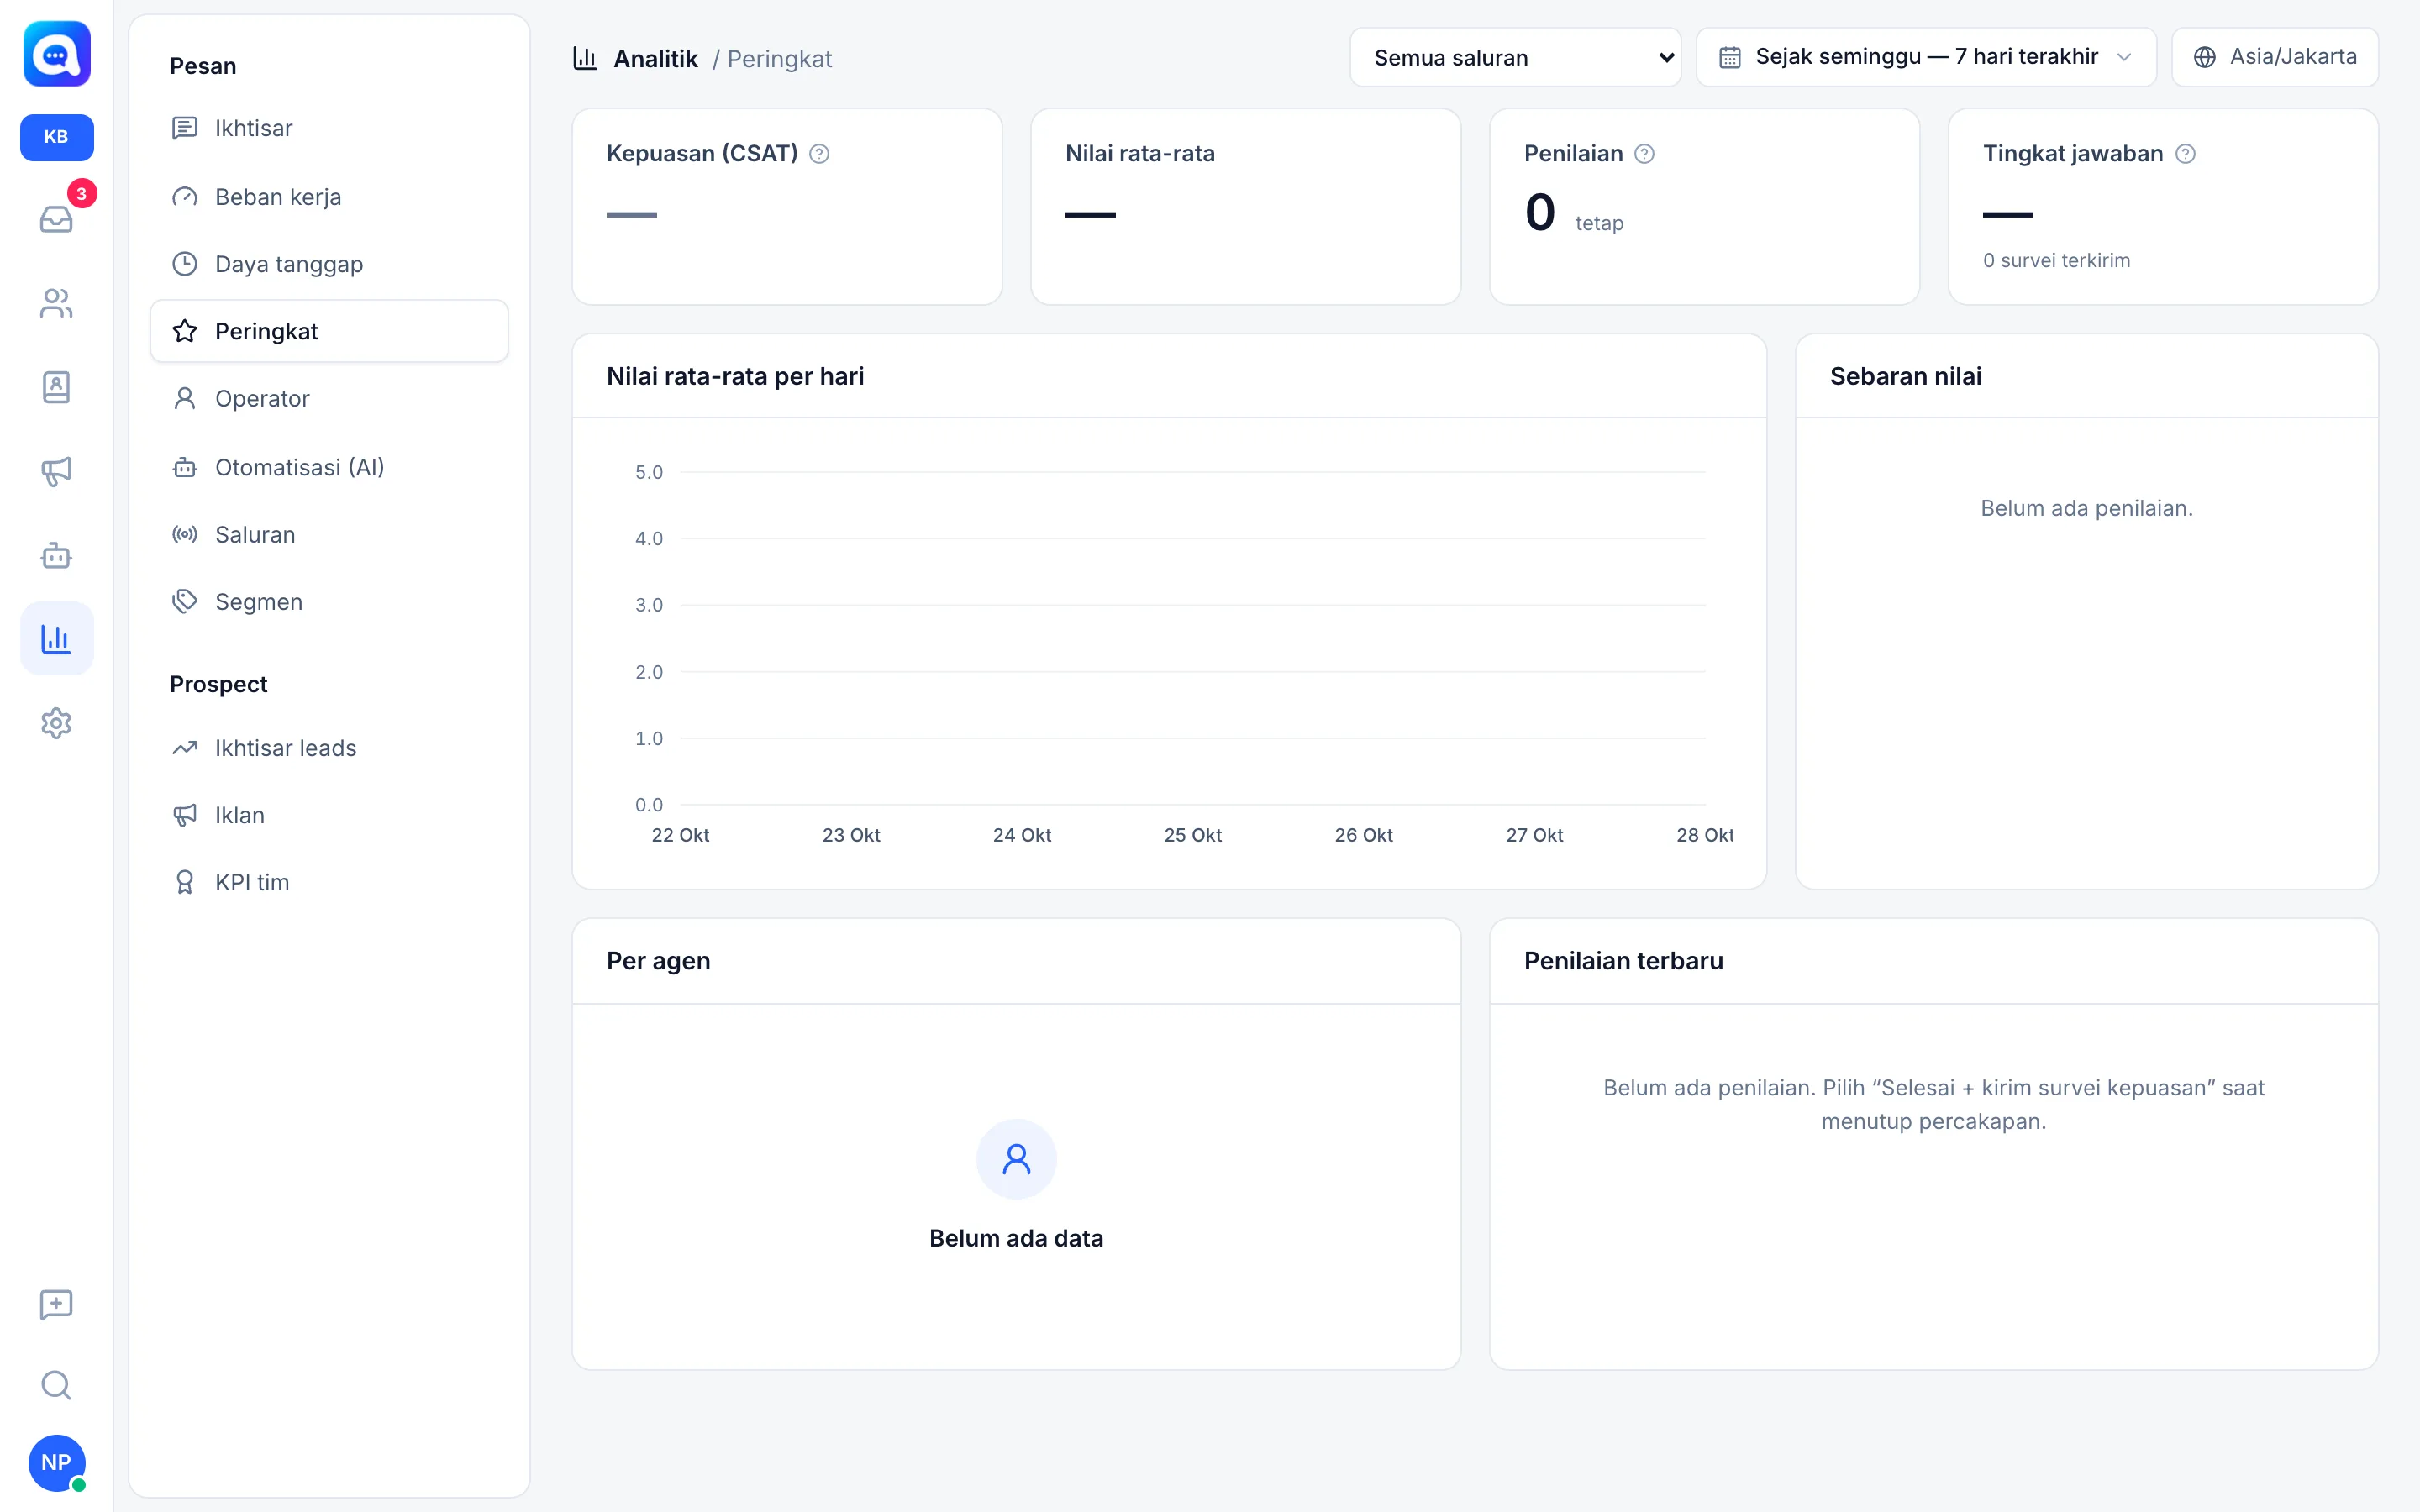Open the address book icon in rail

(57, 387)
